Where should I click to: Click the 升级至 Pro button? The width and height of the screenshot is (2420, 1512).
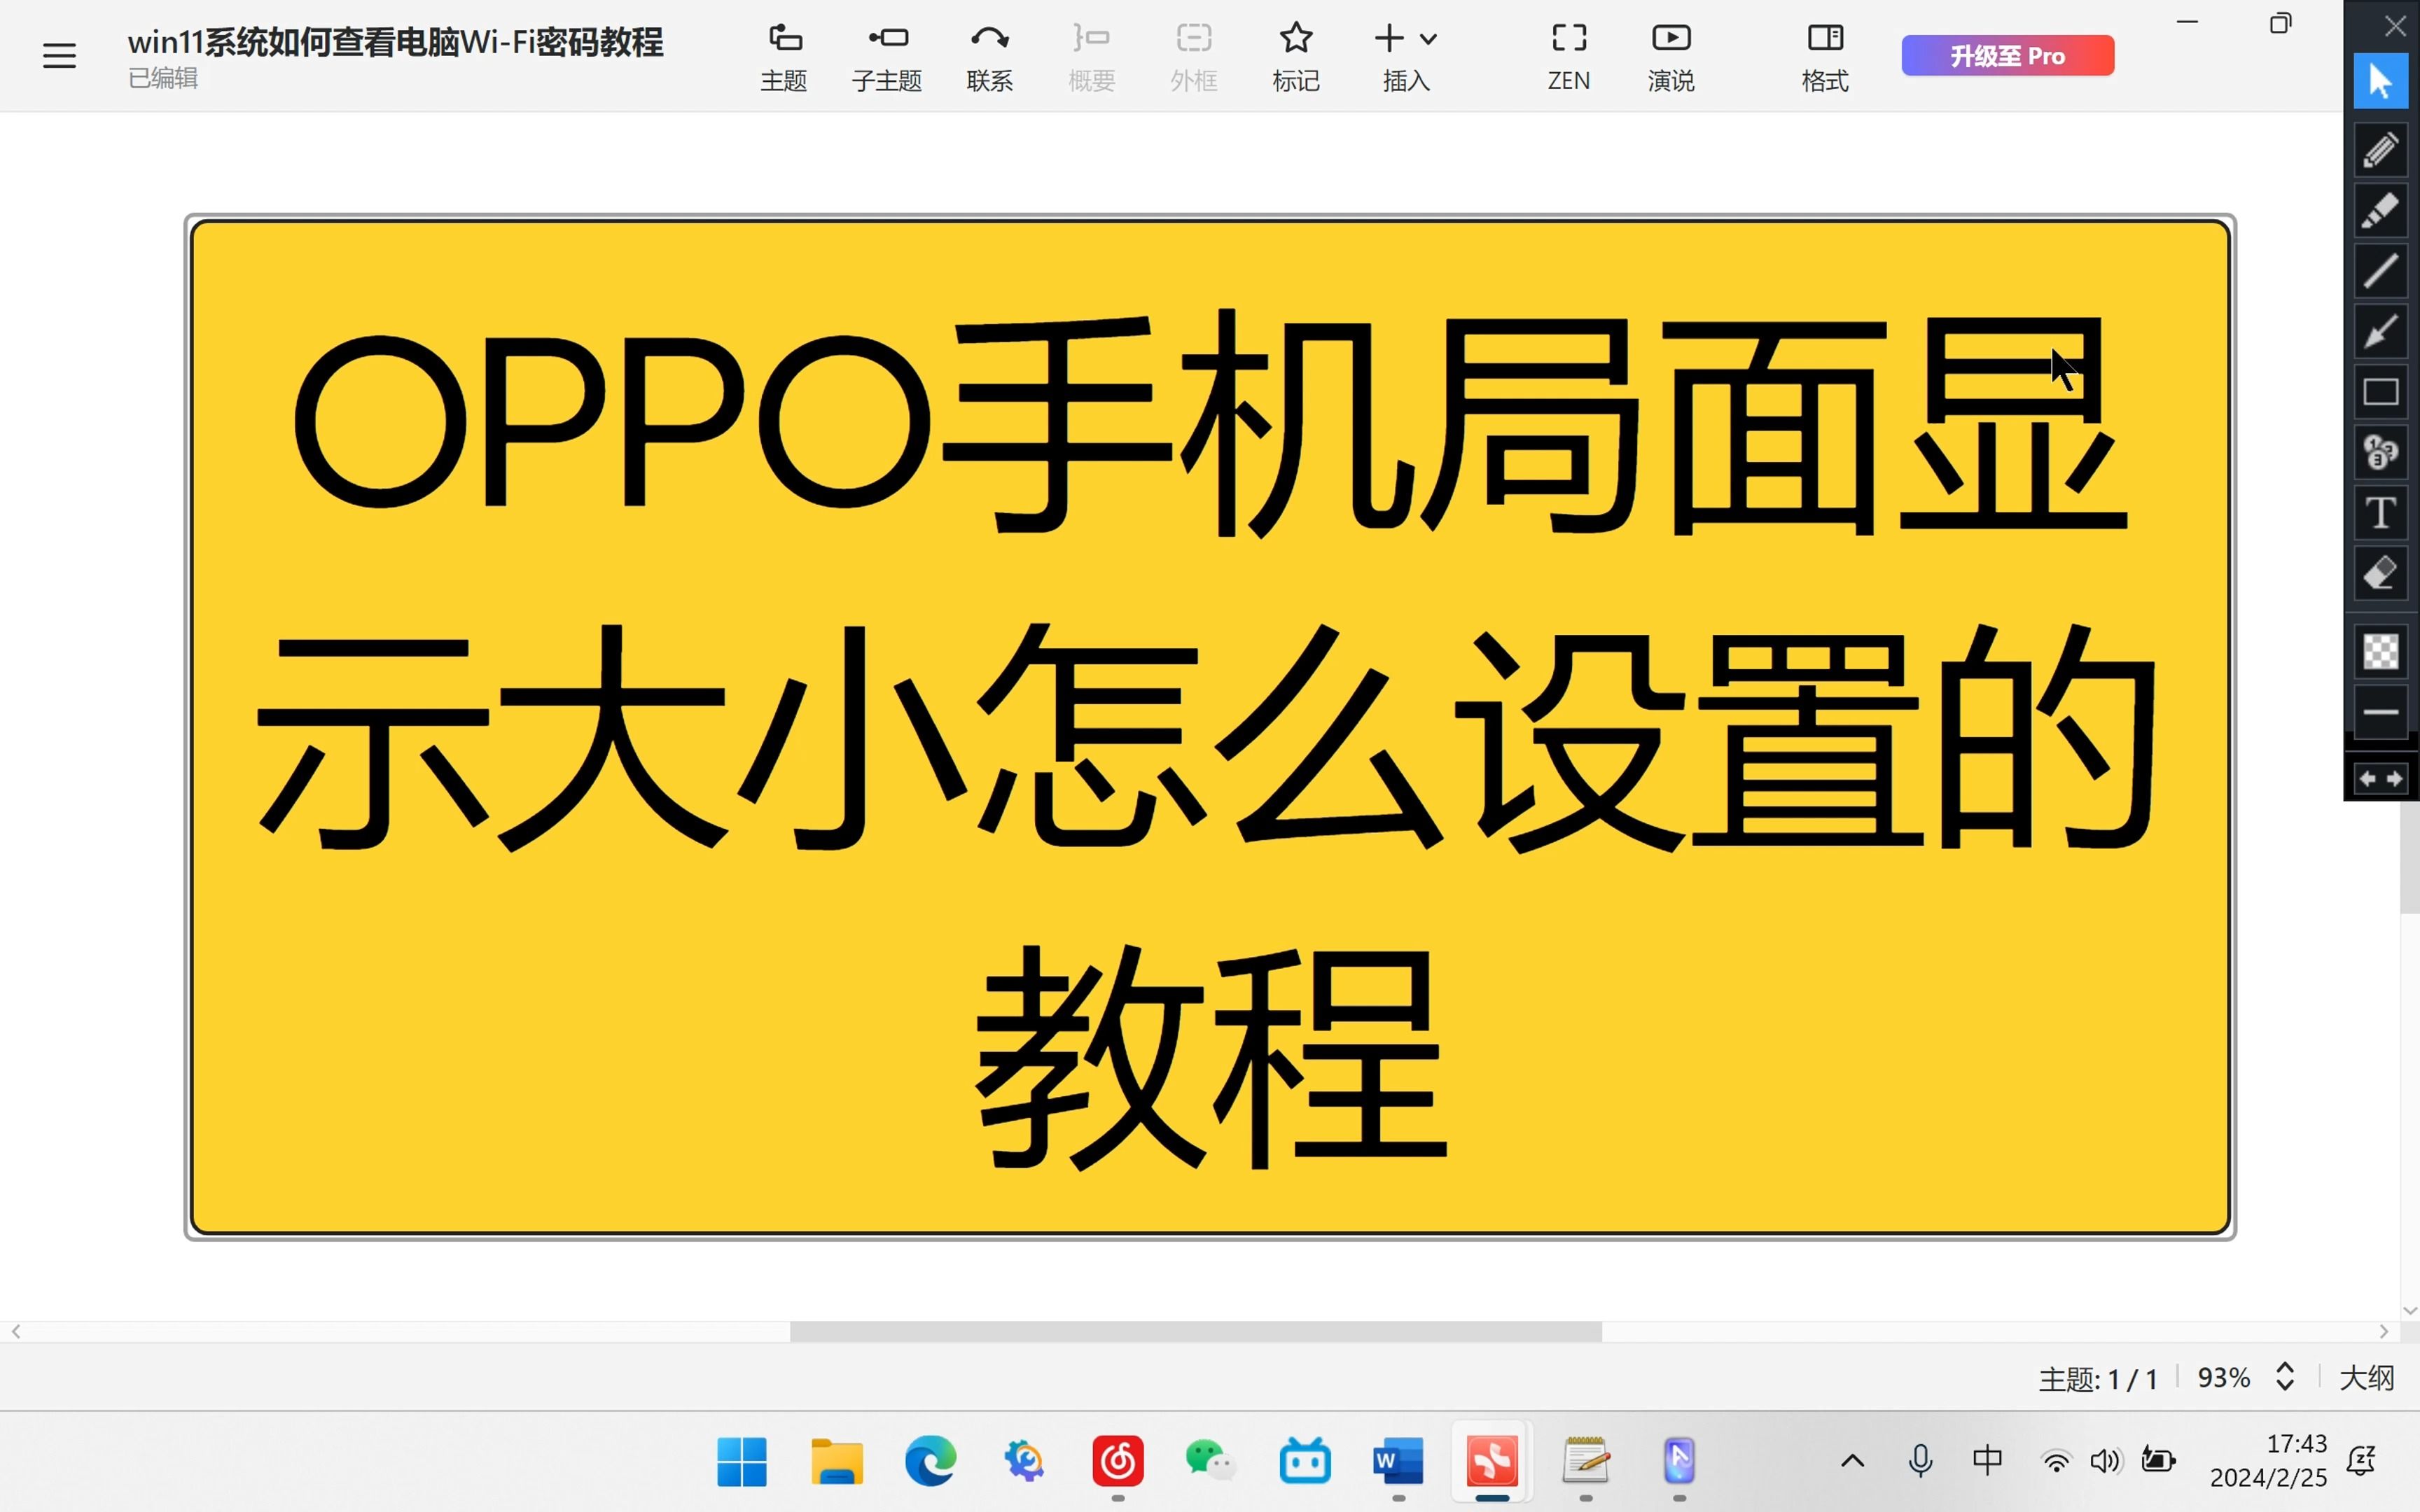[2007, 56]
